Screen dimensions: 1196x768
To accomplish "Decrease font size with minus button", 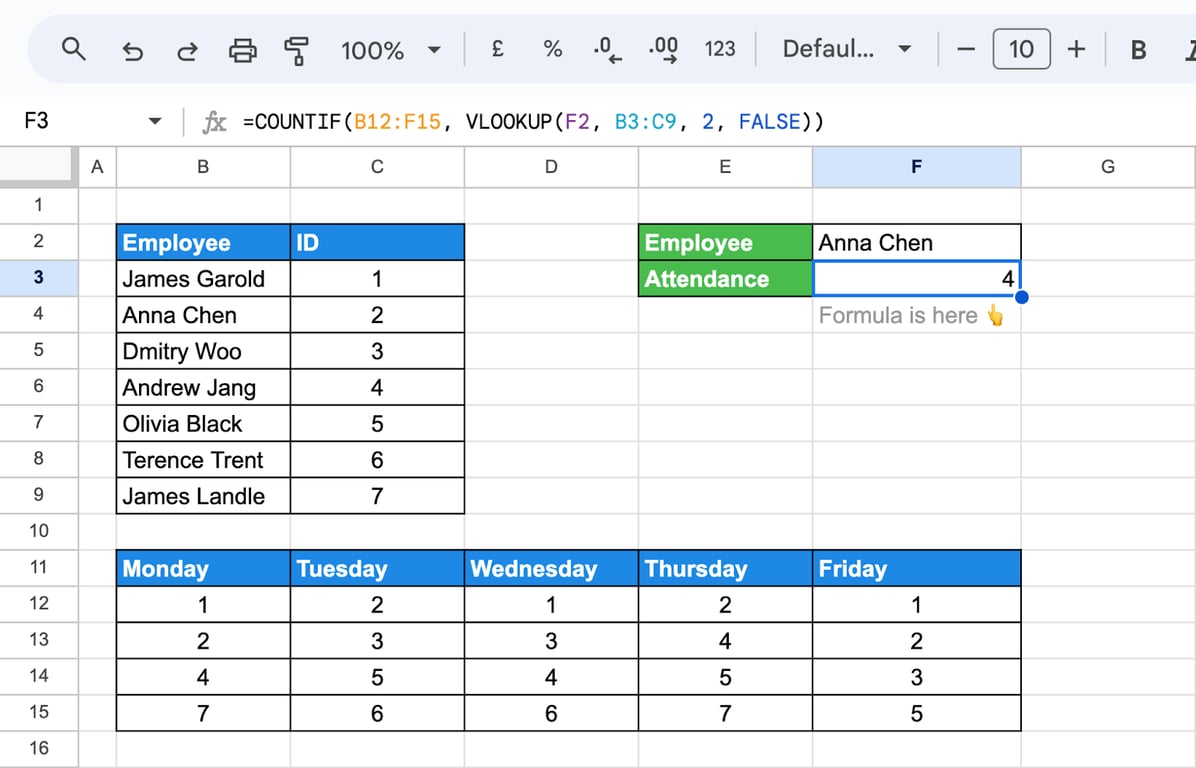I will [966, 50].
